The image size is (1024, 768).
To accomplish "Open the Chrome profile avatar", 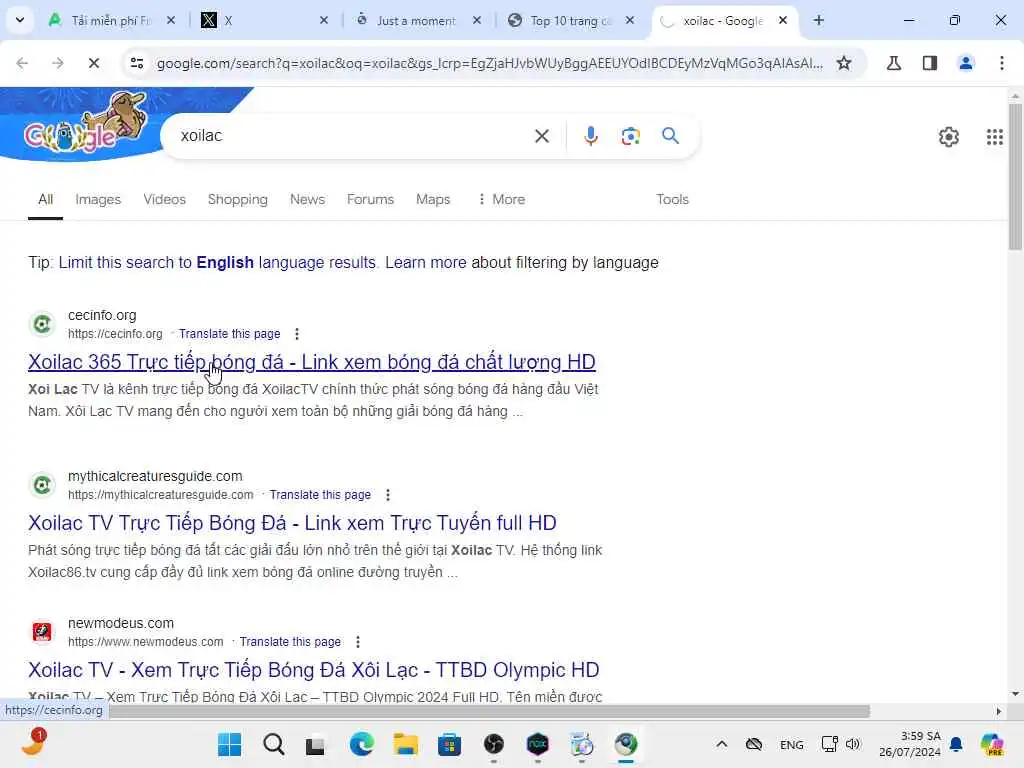I will 966,63.
